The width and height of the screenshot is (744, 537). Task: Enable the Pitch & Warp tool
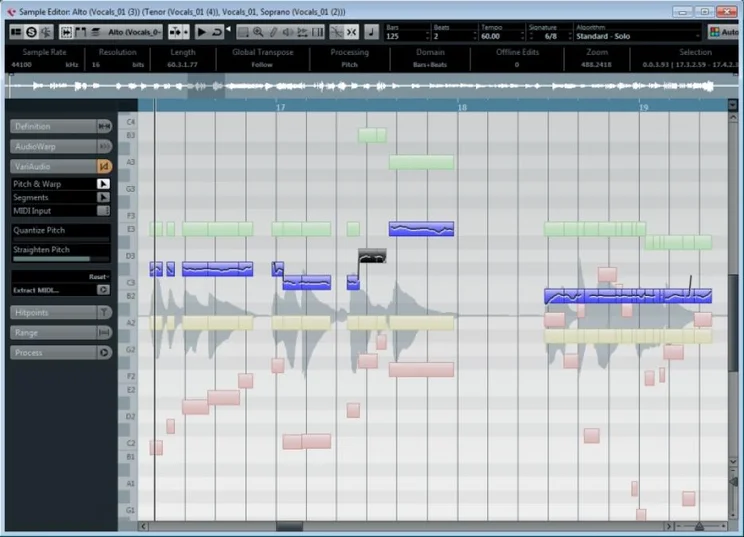click(x=103, y=184)
